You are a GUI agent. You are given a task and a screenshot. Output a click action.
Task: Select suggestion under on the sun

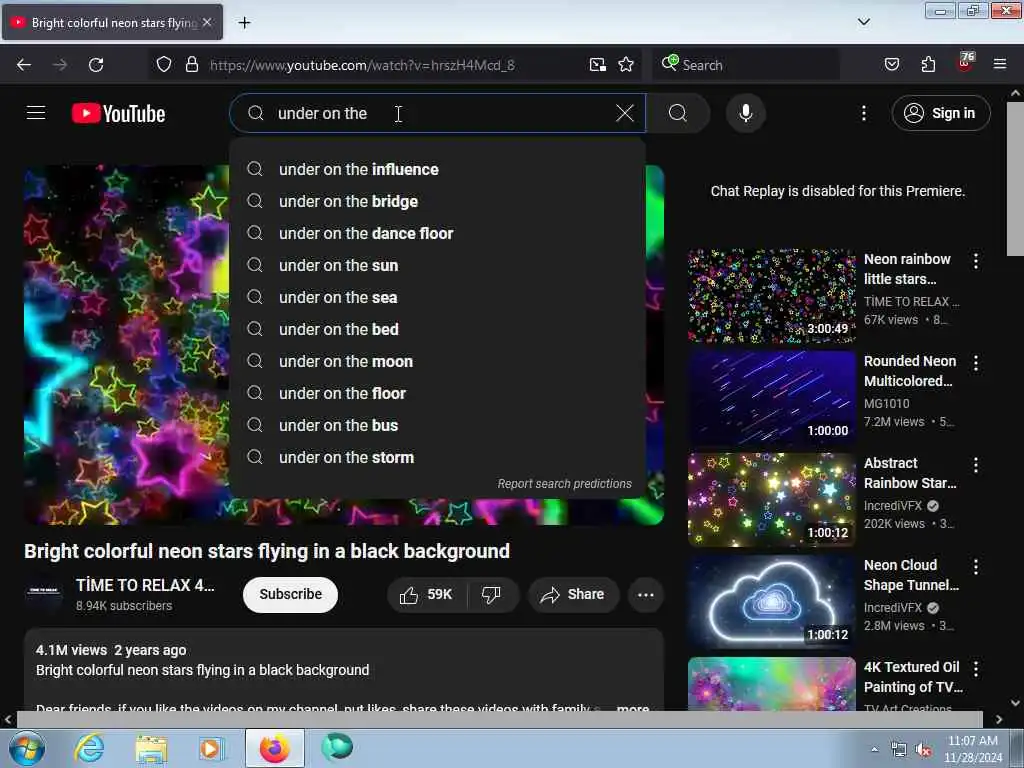(438, 265)
